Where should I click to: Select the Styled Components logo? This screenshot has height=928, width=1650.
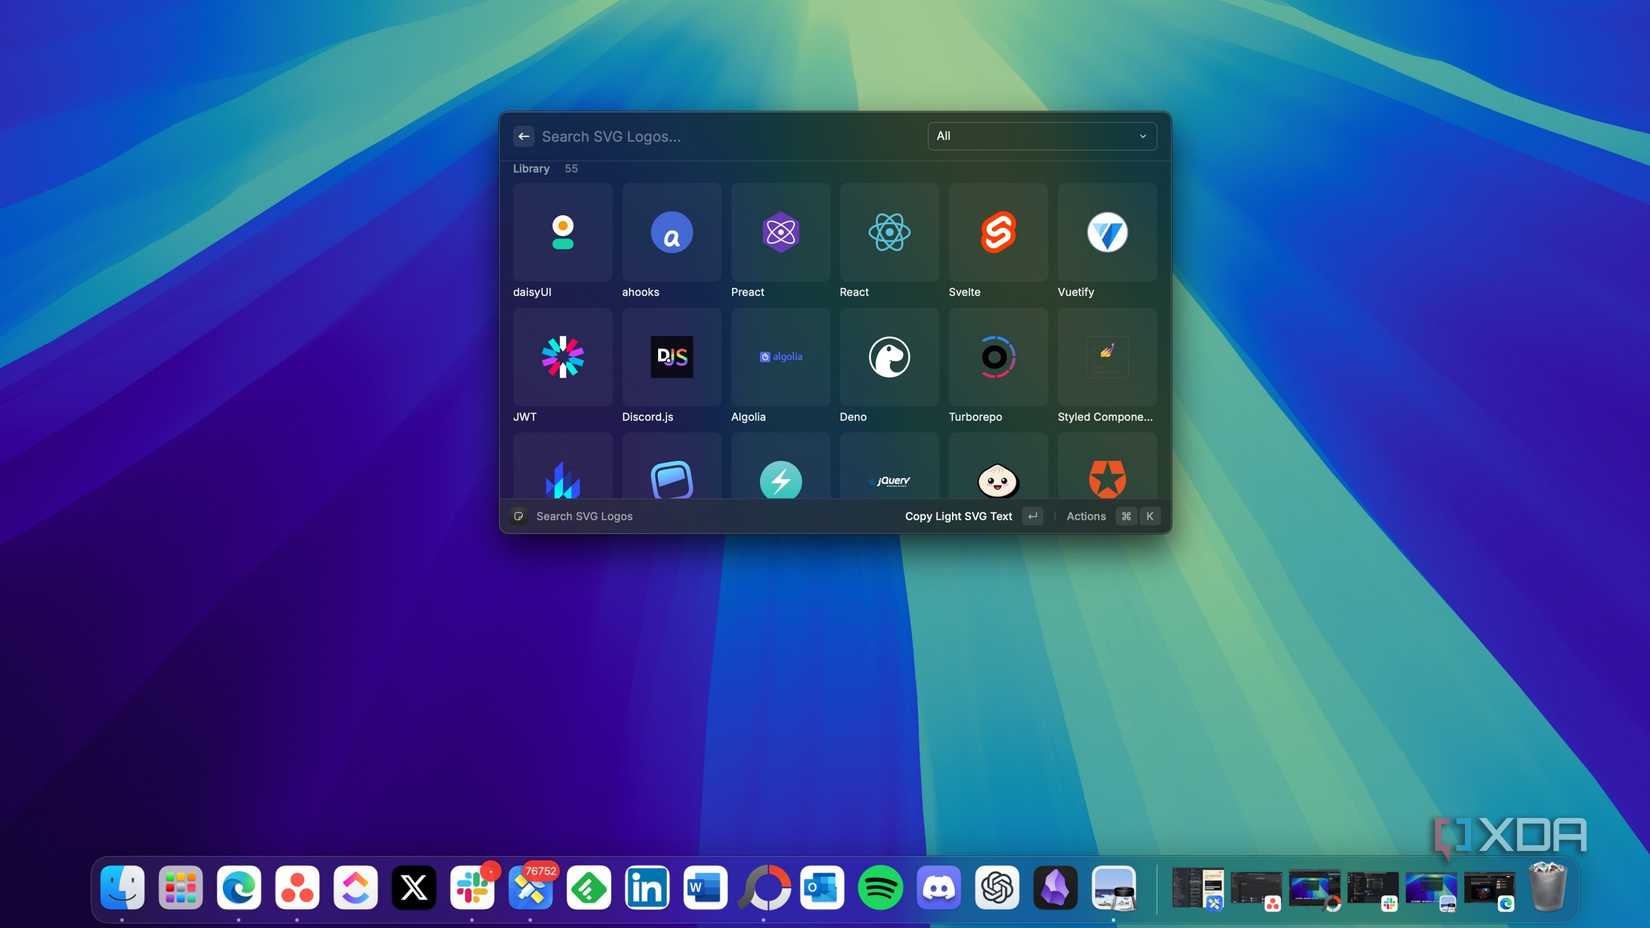point(1105,357)
